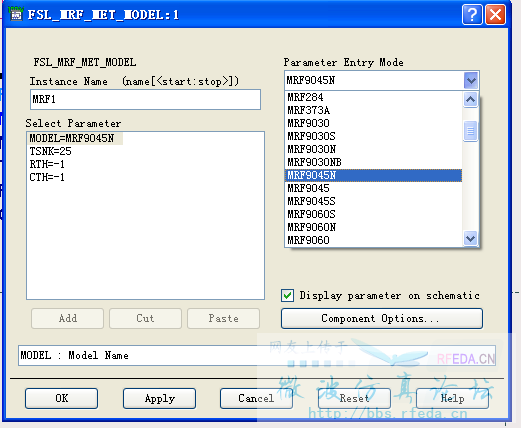The width and height of the screenshot is (521, 428).
Task: Click the OK button
Action: (62, 398)
